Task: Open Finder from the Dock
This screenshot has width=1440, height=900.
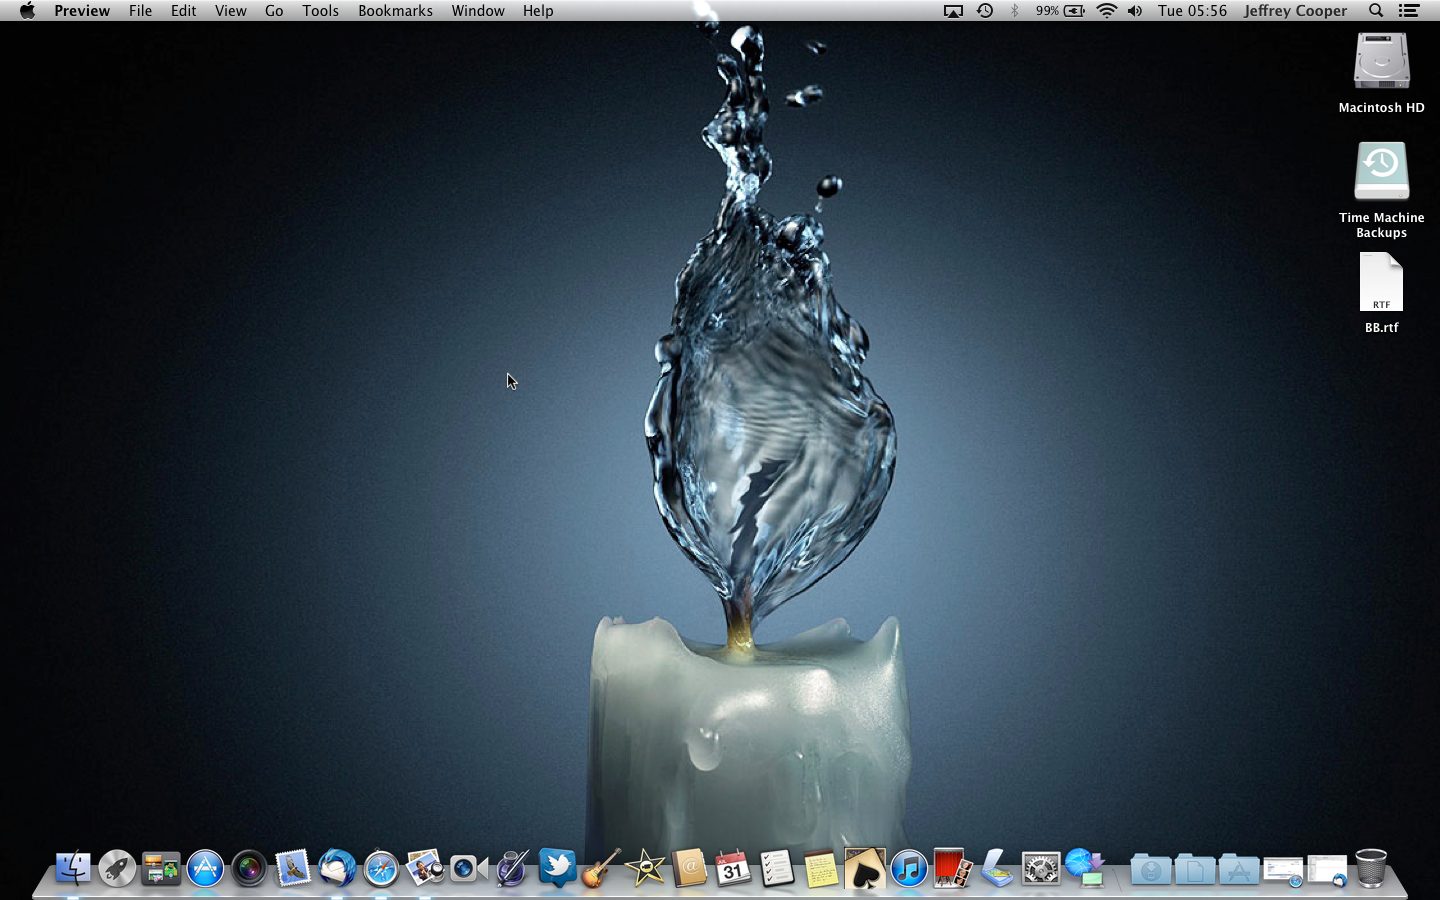Action: 73,868
